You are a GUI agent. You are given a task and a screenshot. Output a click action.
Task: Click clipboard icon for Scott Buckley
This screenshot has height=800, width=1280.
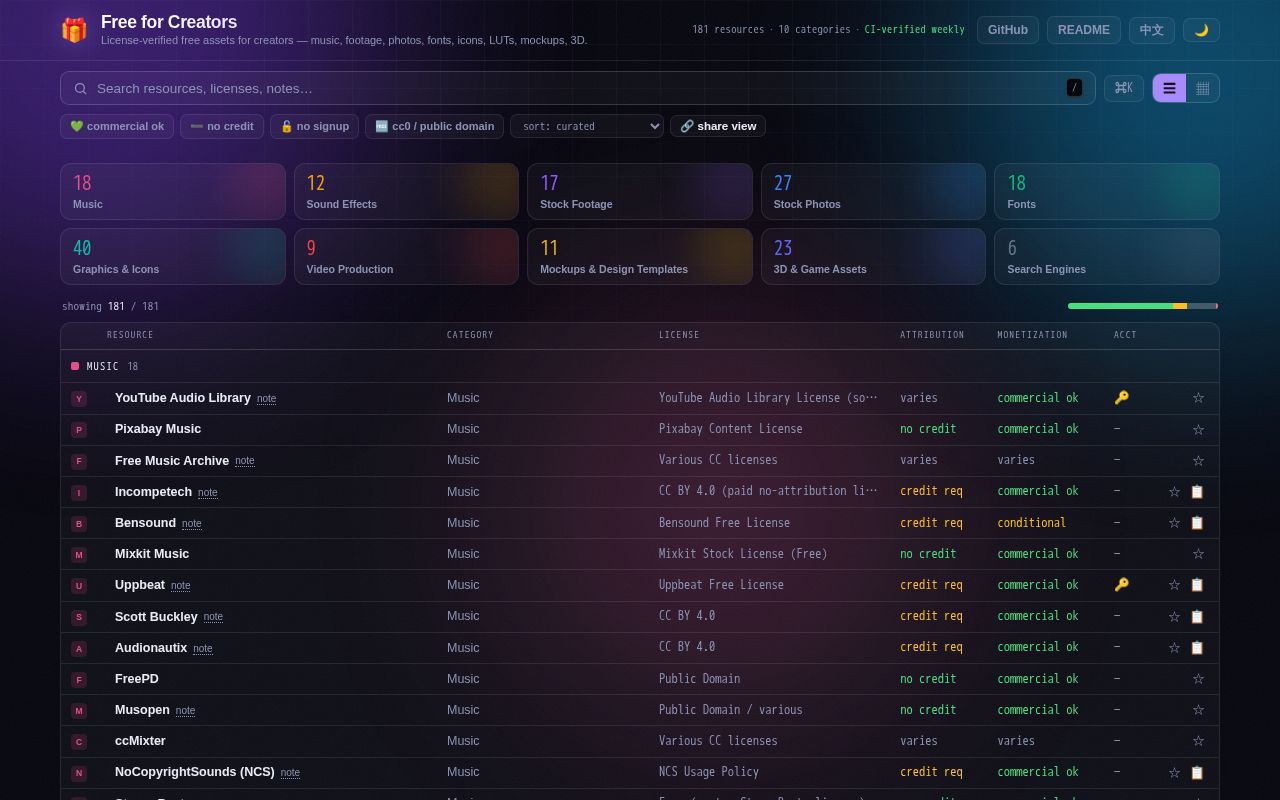coord(1197,617)
